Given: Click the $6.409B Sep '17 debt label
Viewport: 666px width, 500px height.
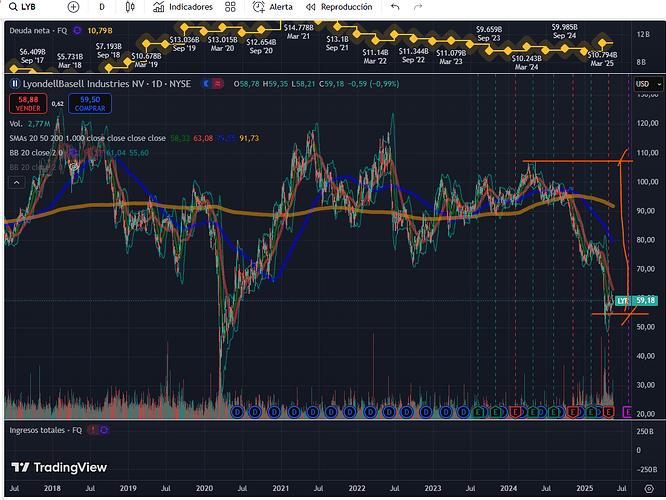Looking at the screenshot, I should 32,56.
